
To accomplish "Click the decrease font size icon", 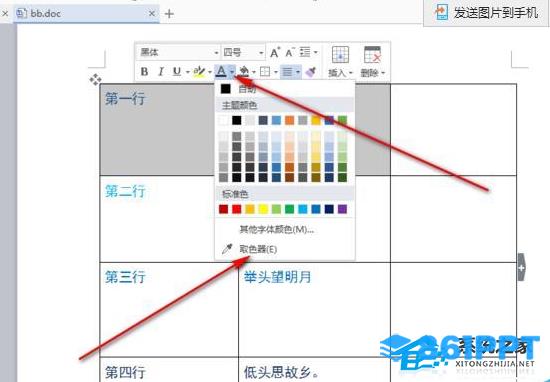I will 290,53.
